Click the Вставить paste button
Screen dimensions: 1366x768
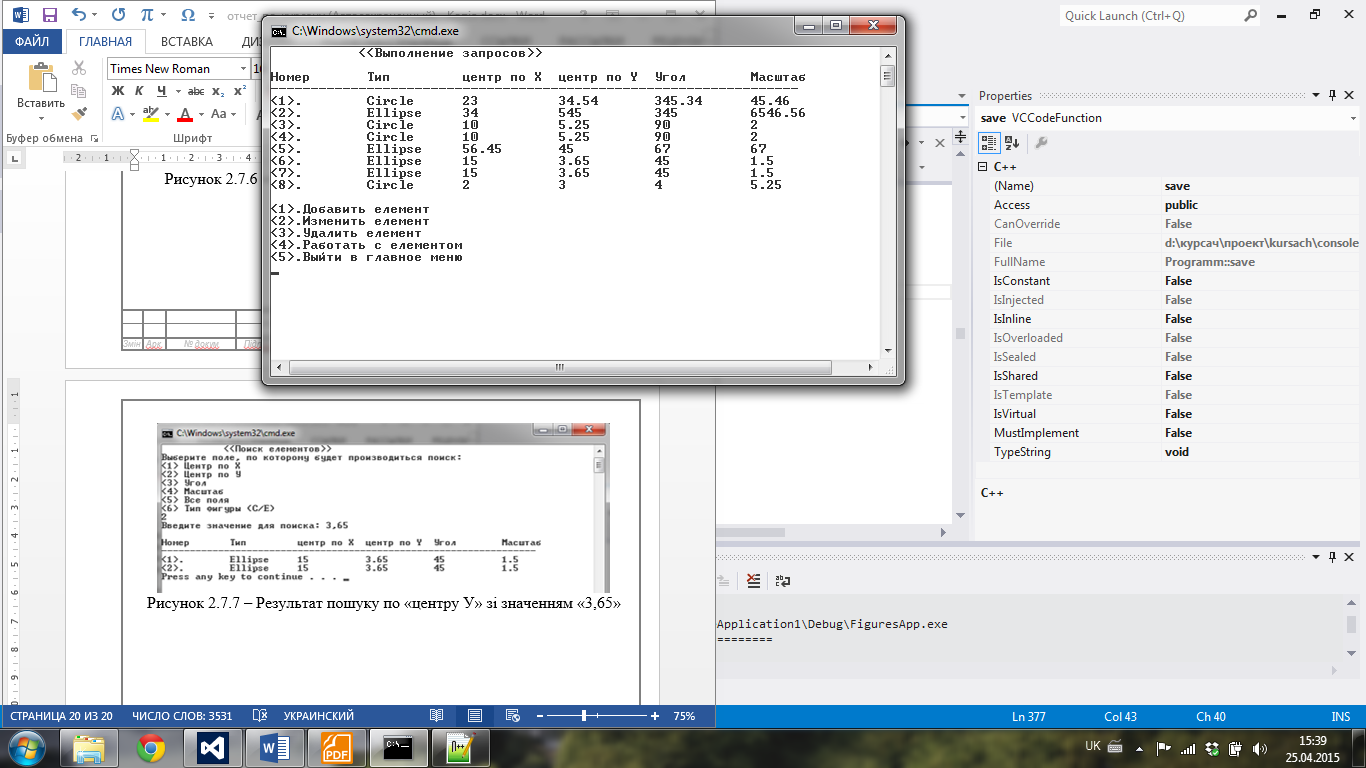point(41,88)
